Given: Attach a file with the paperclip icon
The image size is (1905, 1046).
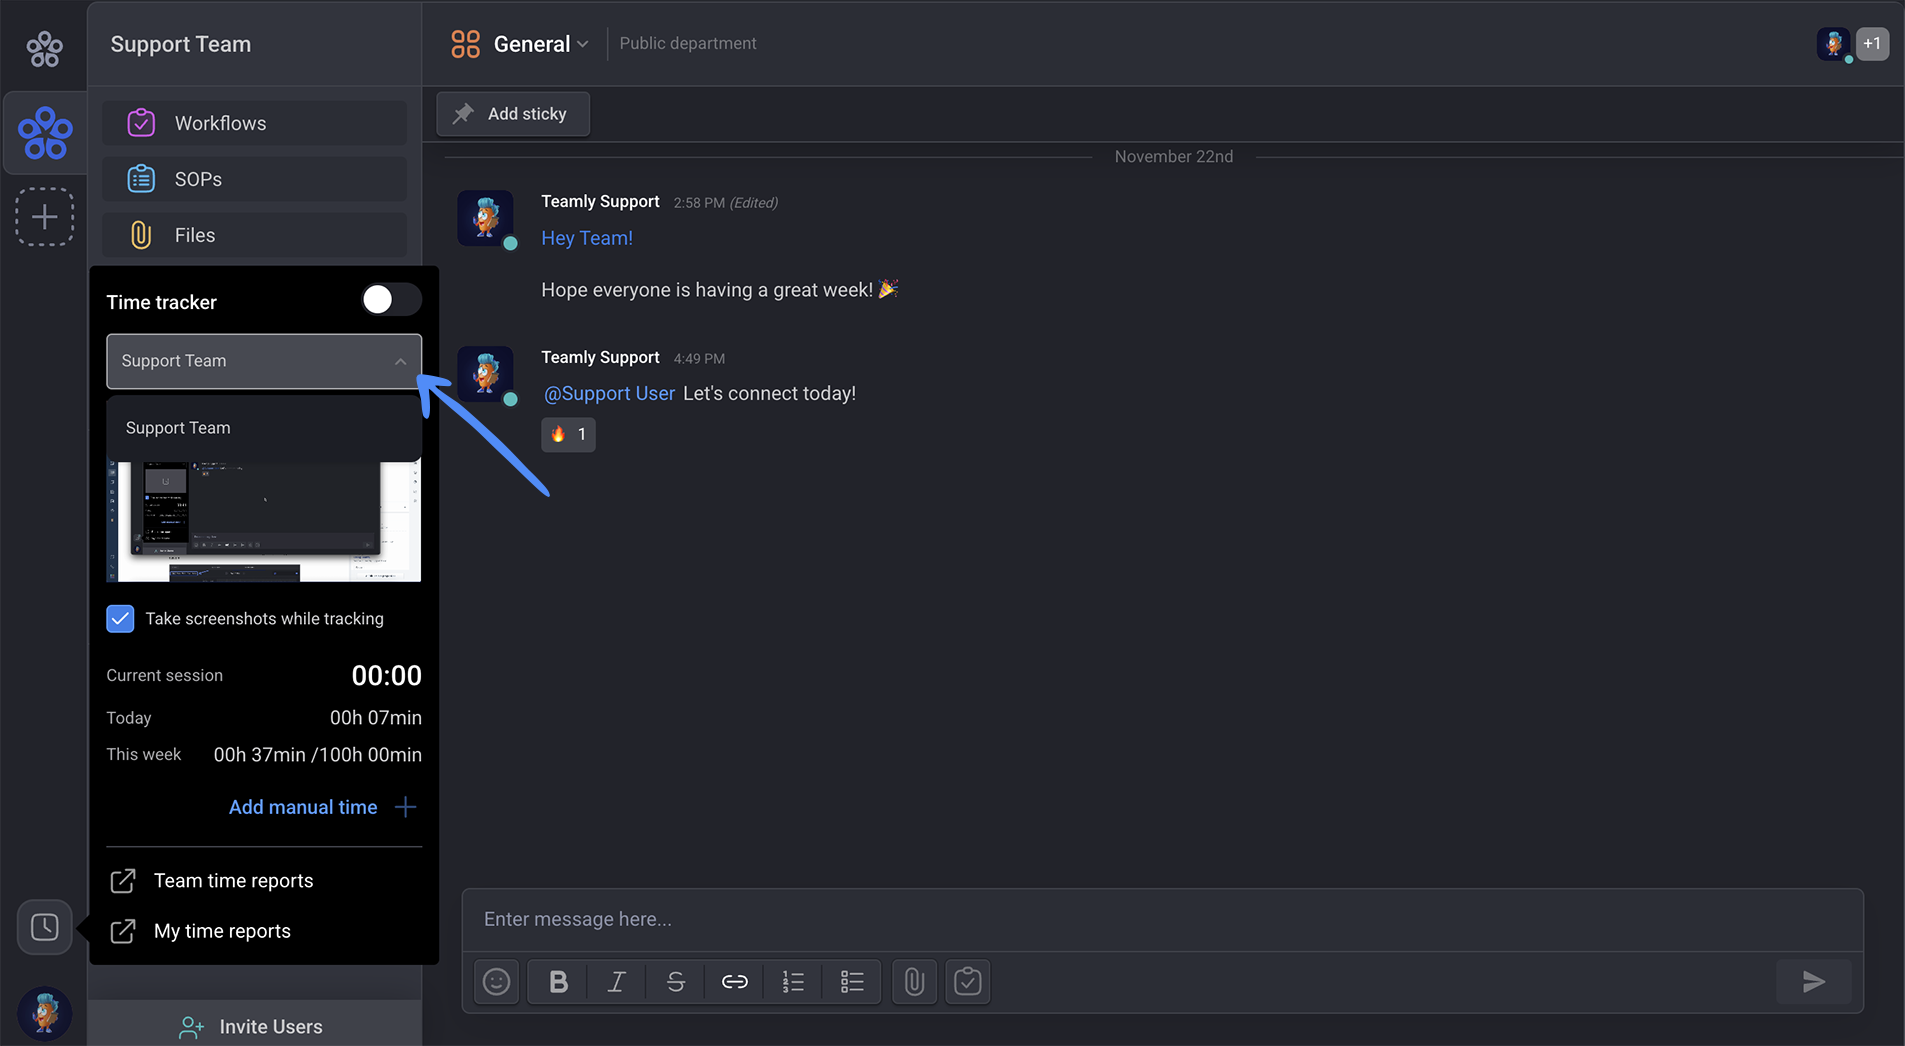Looking at the screenshot, I should pyautogui.click(x=914, y=982).
